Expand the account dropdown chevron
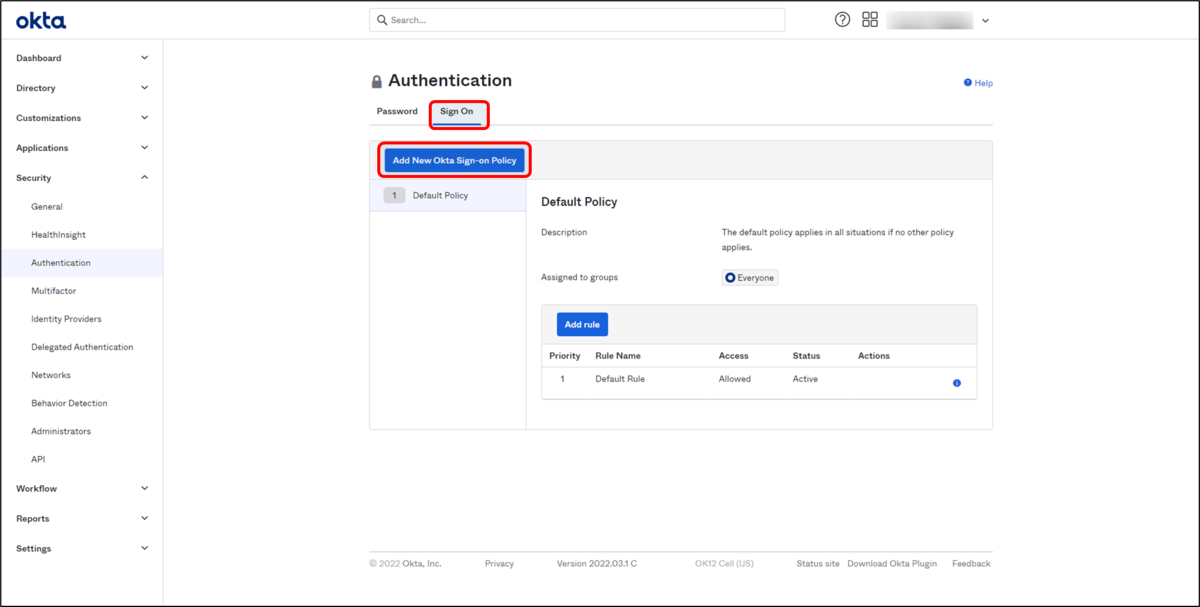 [985, 21]
